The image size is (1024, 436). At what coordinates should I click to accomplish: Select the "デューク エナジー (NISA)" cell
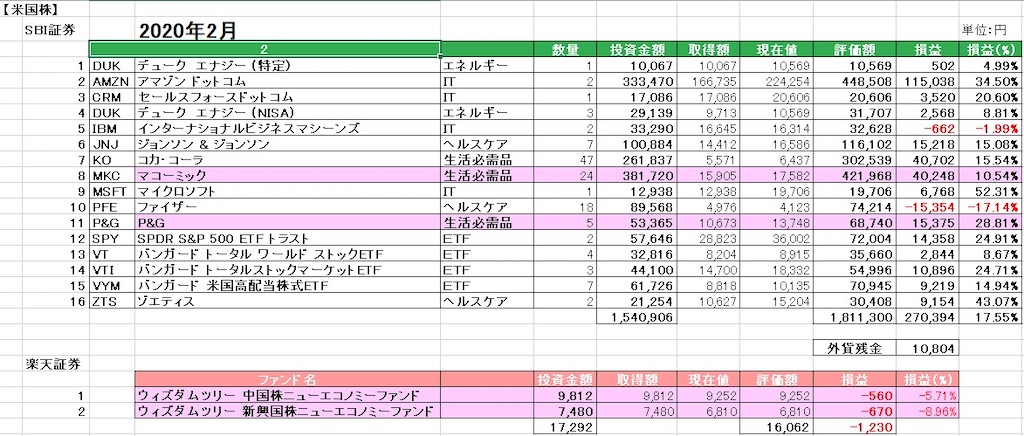[287, 112]
